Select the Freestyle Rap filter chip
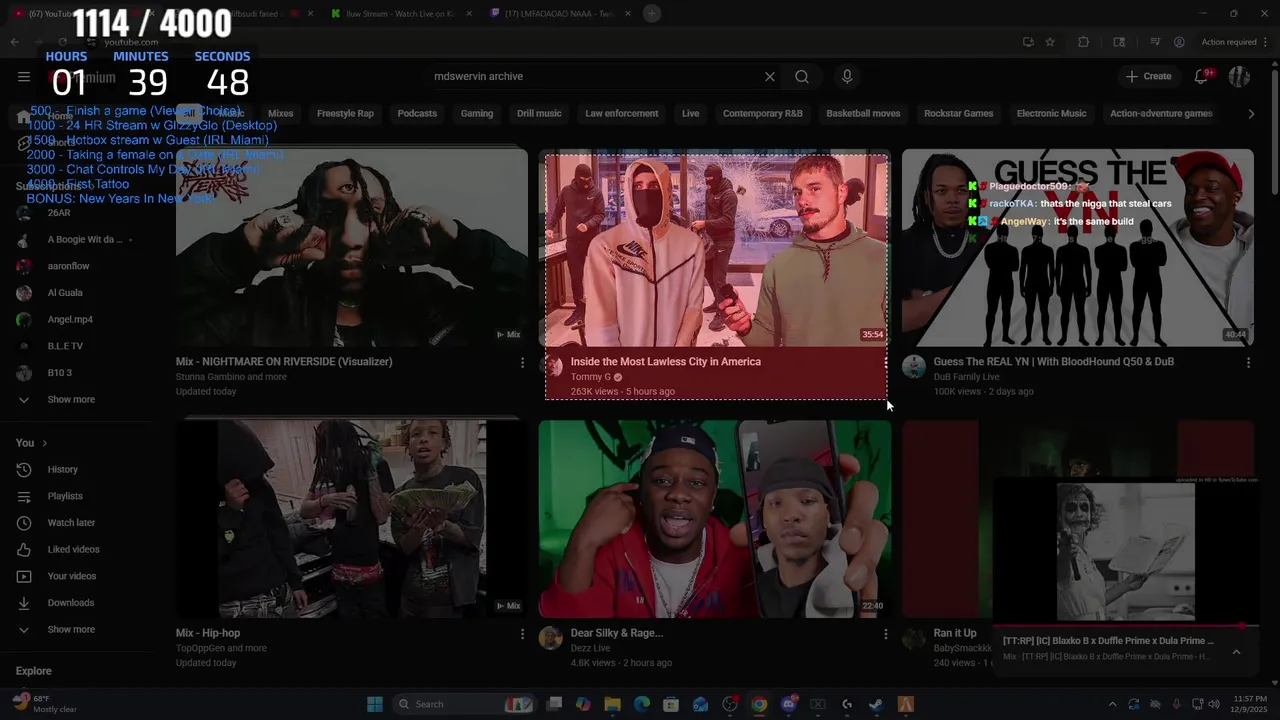The height and width of the screenshot is (720, 1280). click(345, 114)
